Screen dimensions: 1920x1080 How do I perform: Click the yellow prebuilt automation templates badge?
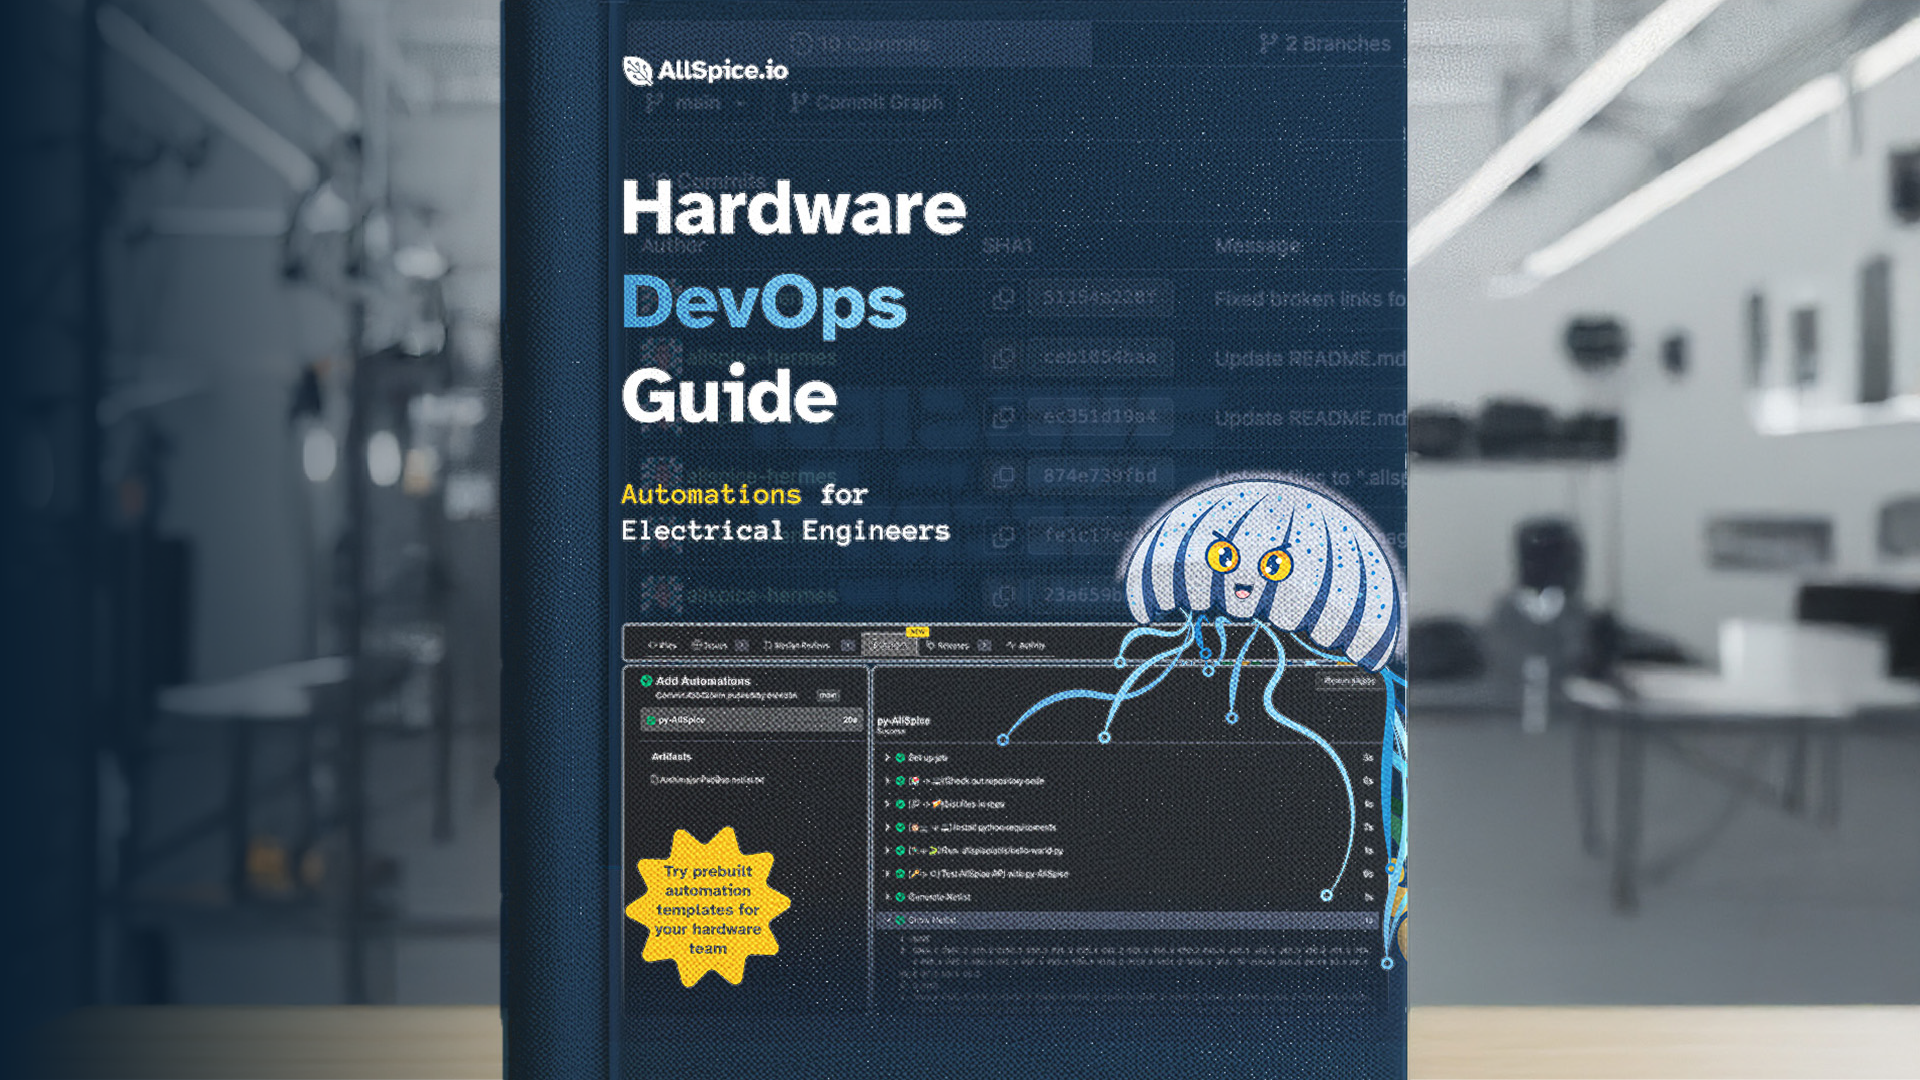tap(708, 908)
